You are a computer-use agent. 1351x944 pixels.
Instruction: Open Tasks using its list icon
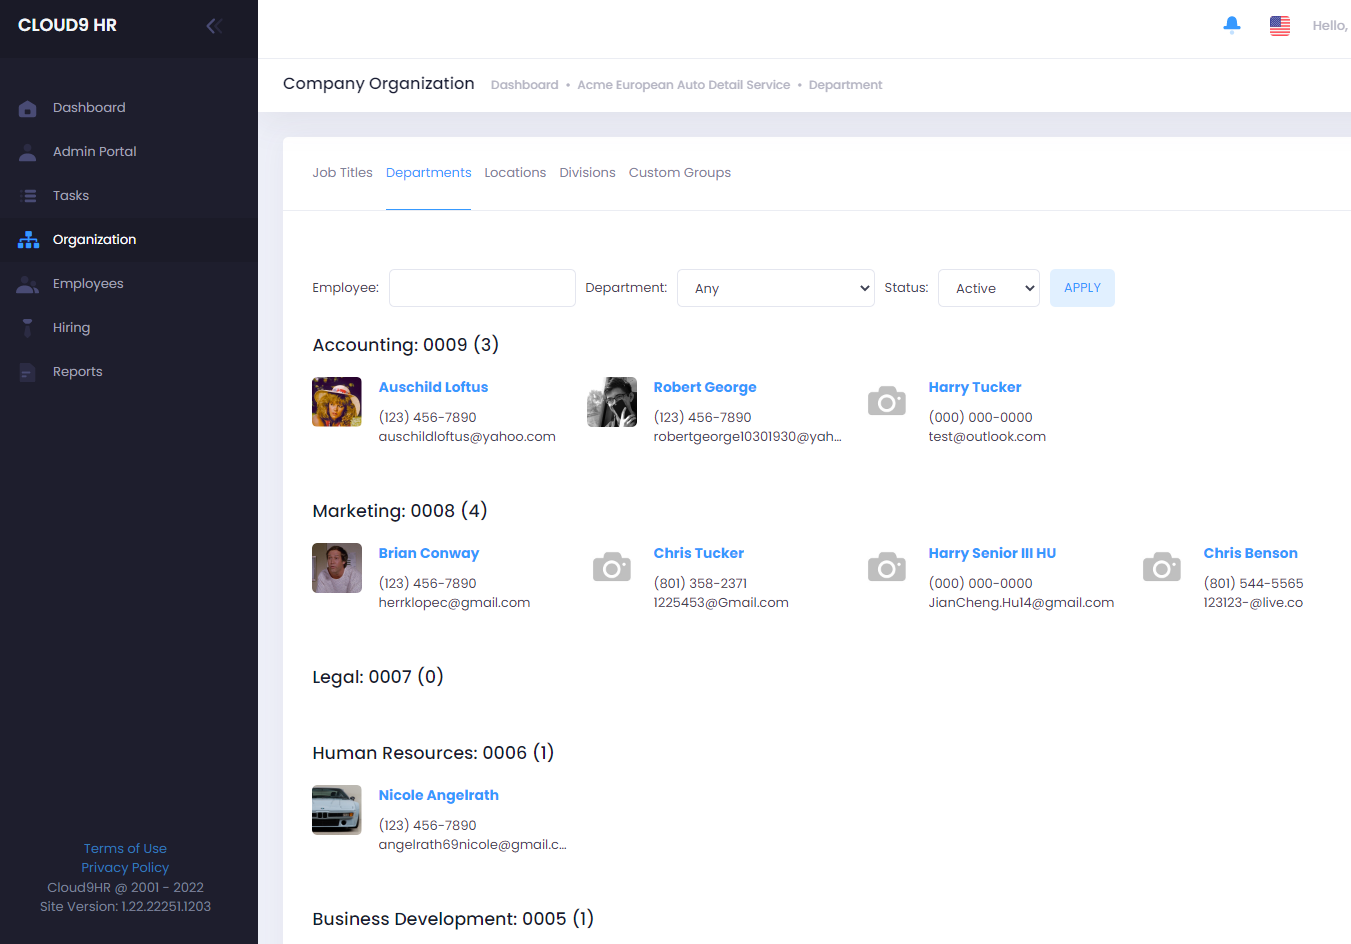(26, 195)
